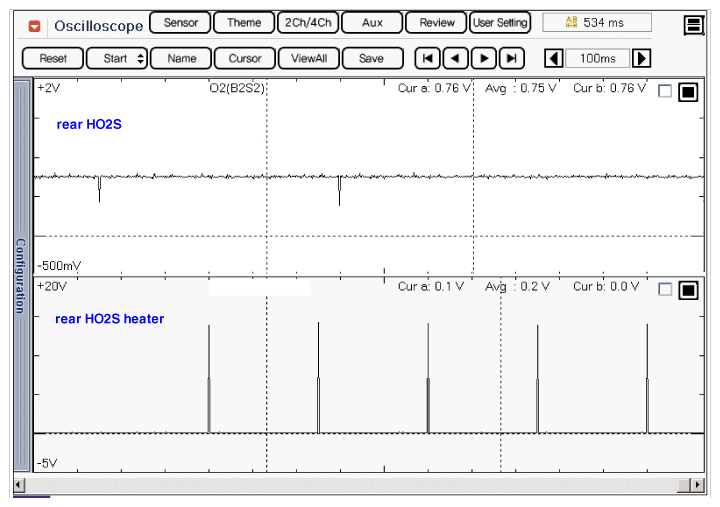Open the Start dropdown
This screenshot has width=720, height=507.
[x=124, y=59]
